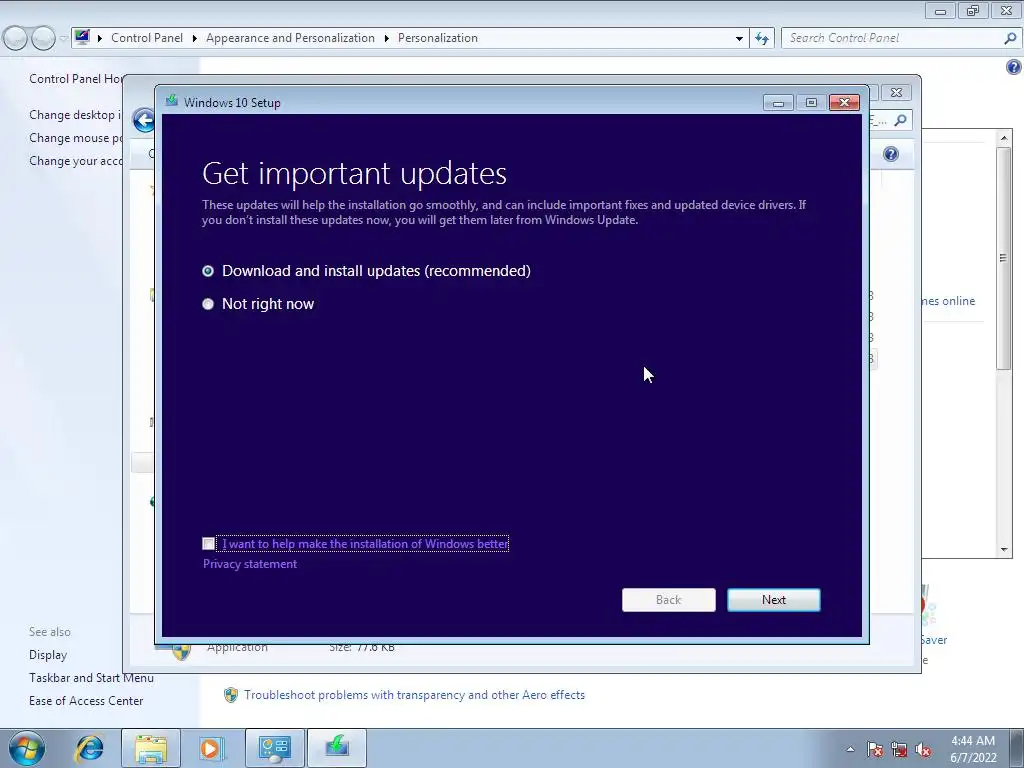
Task: Click the muted volume speaker tray icon
Action: [923, 750]
